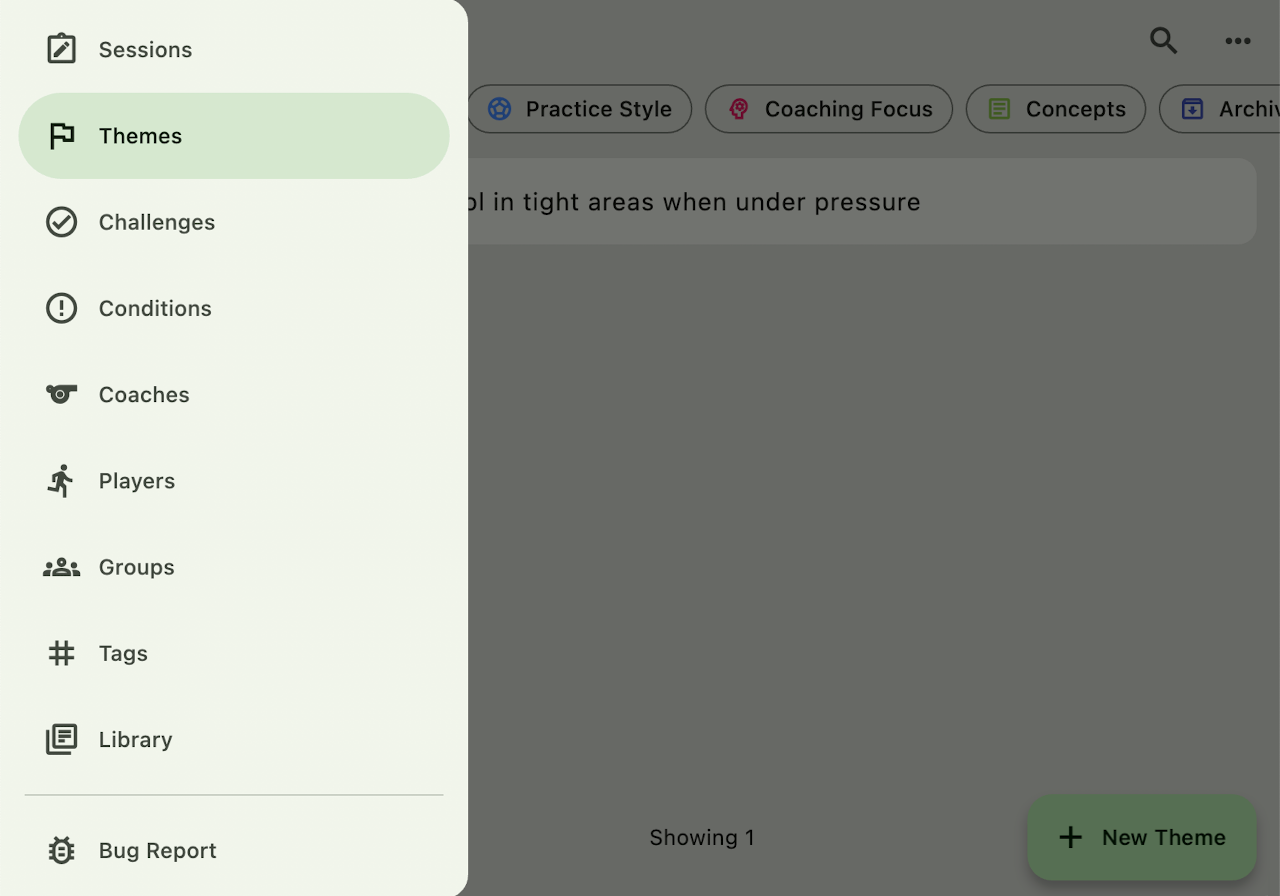
Task: Click the Library books icon
Action: click(x=61, y=739)
